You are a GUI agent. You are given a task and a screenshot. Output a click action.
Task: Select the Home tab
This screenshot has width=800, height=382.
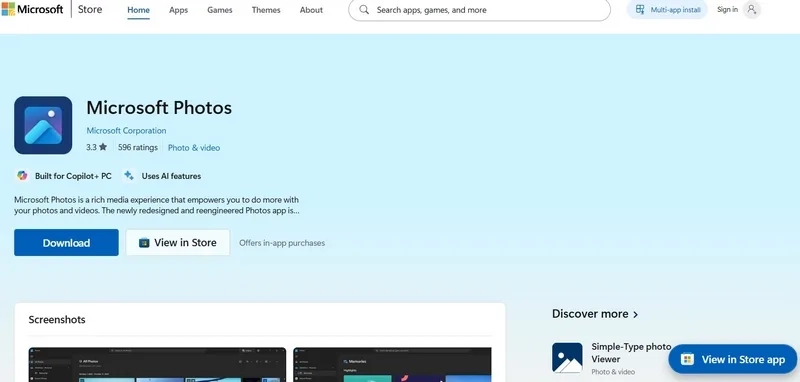pos(138,10)
